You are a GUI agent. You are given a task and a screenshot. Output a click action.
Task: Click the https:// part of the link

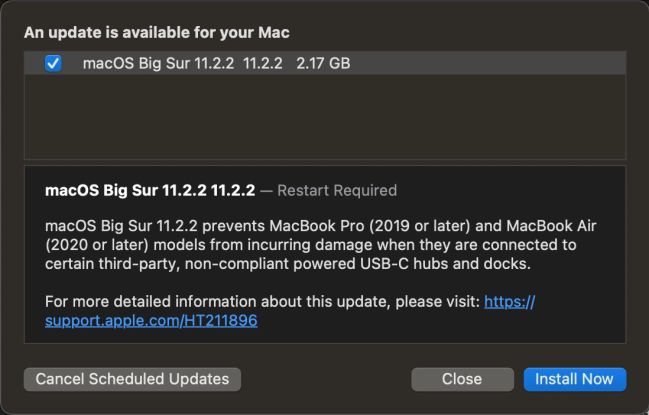[x=510, y=302]
